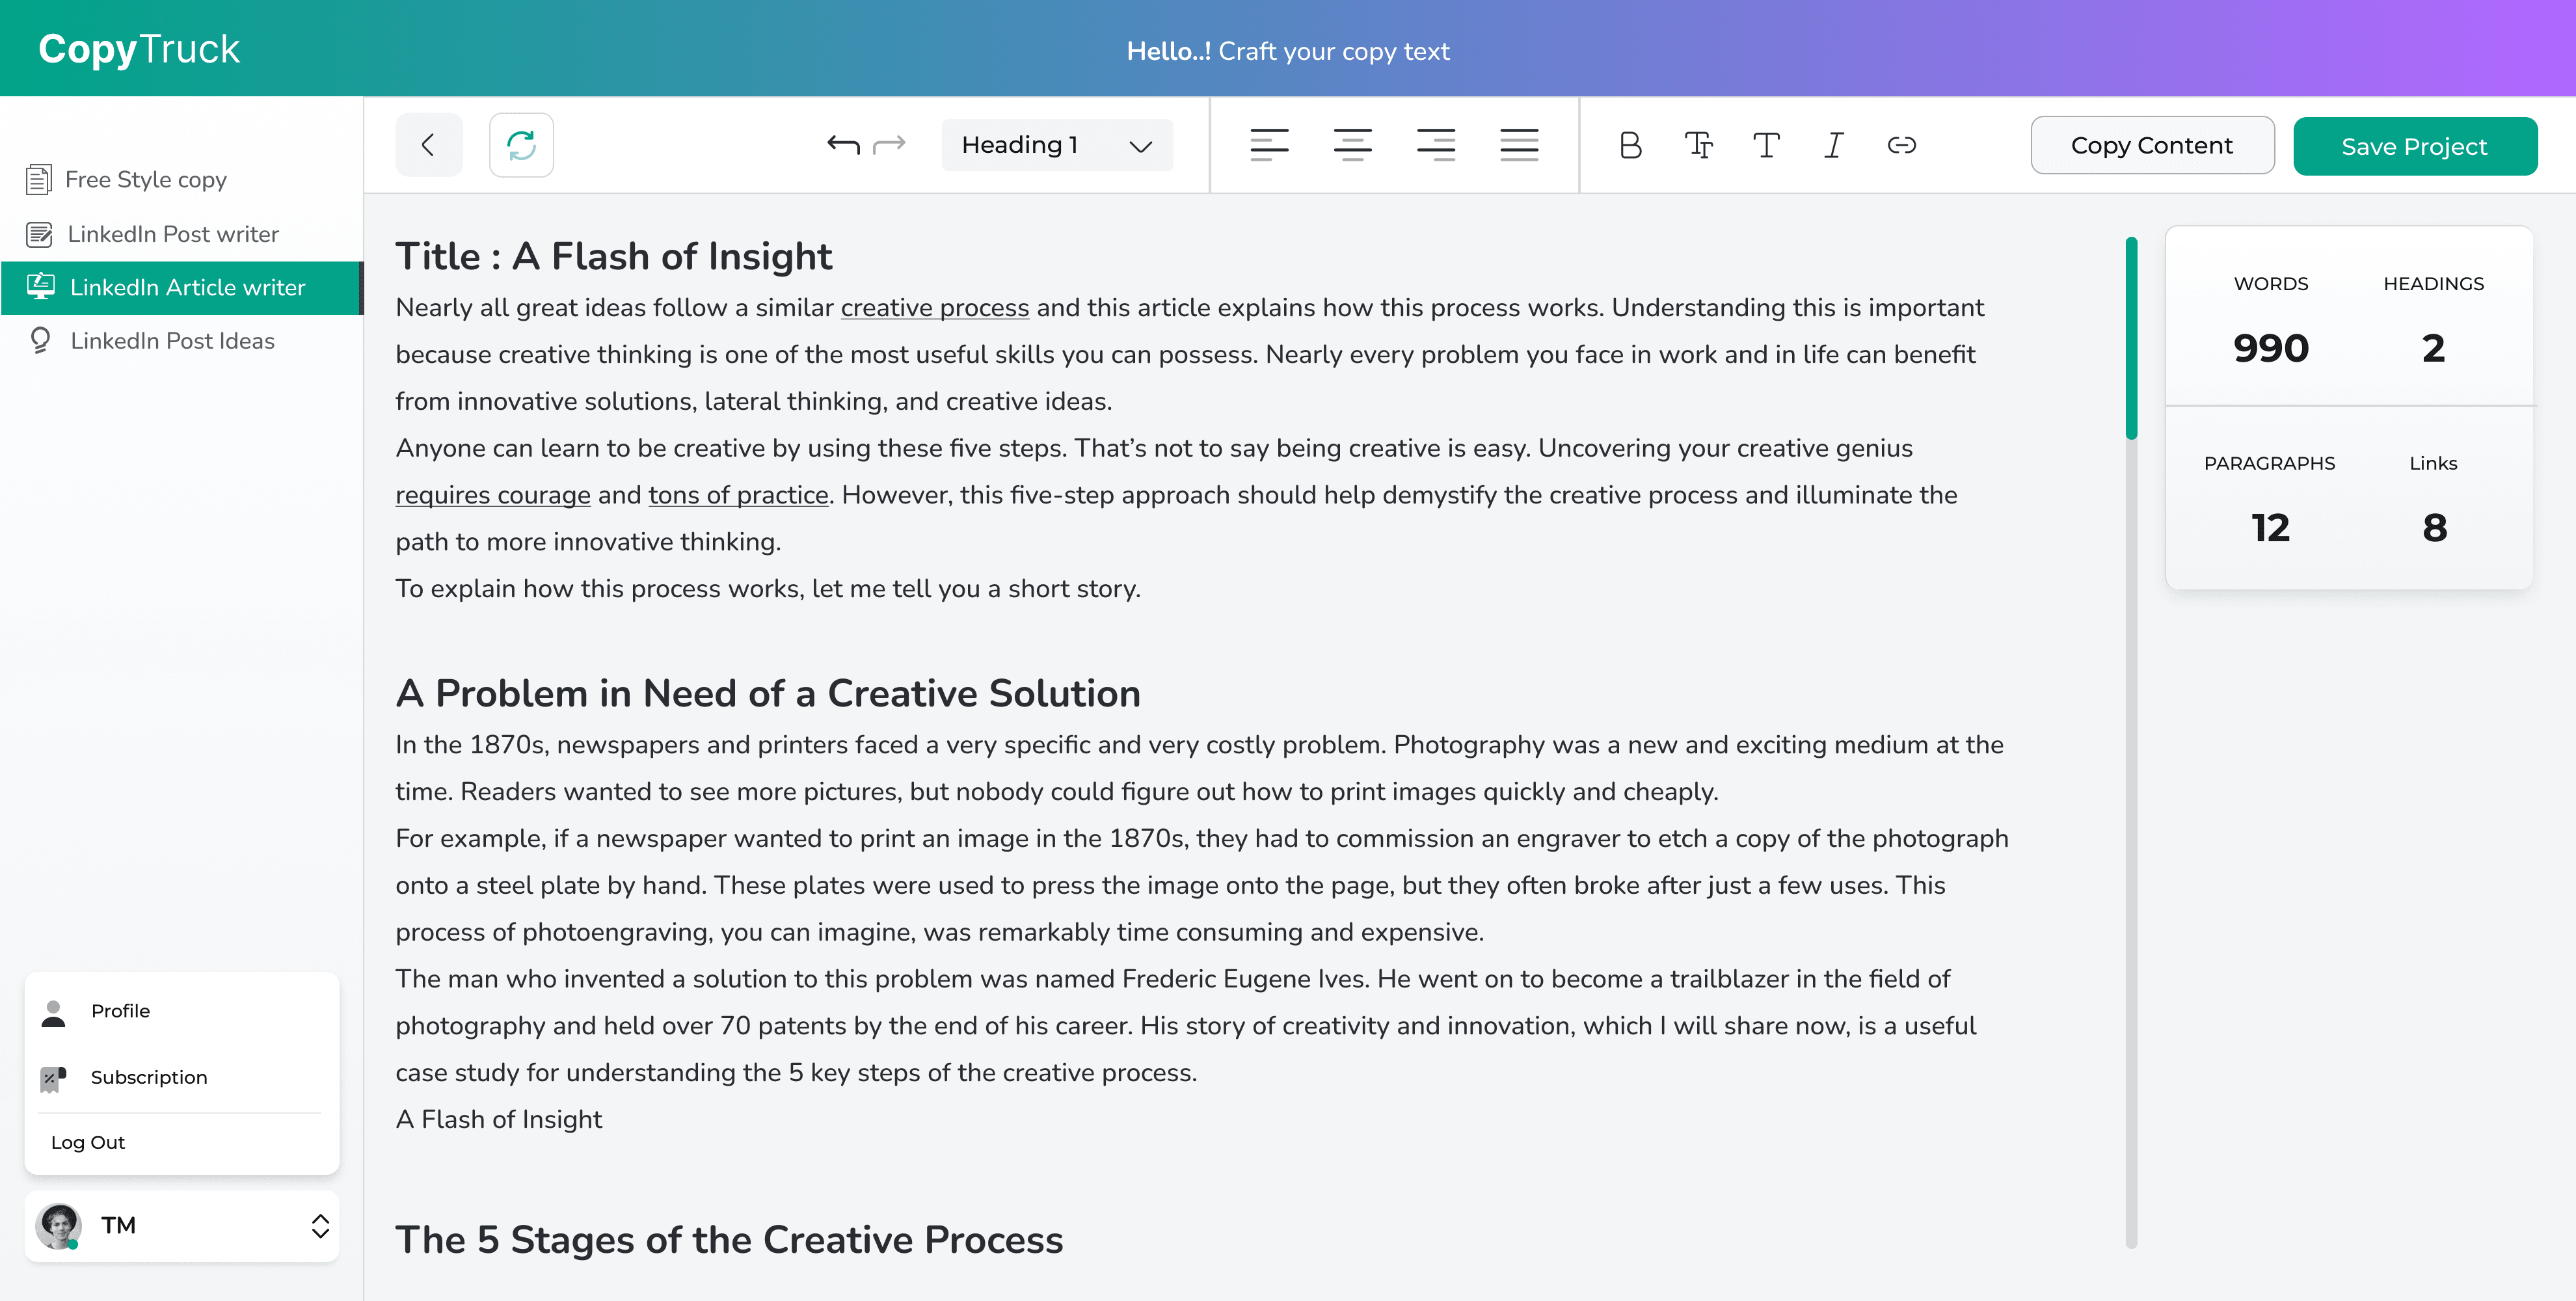The image size is (2576, 1301).
Task: Redo the last edit
Action: (x=889, y=145)
